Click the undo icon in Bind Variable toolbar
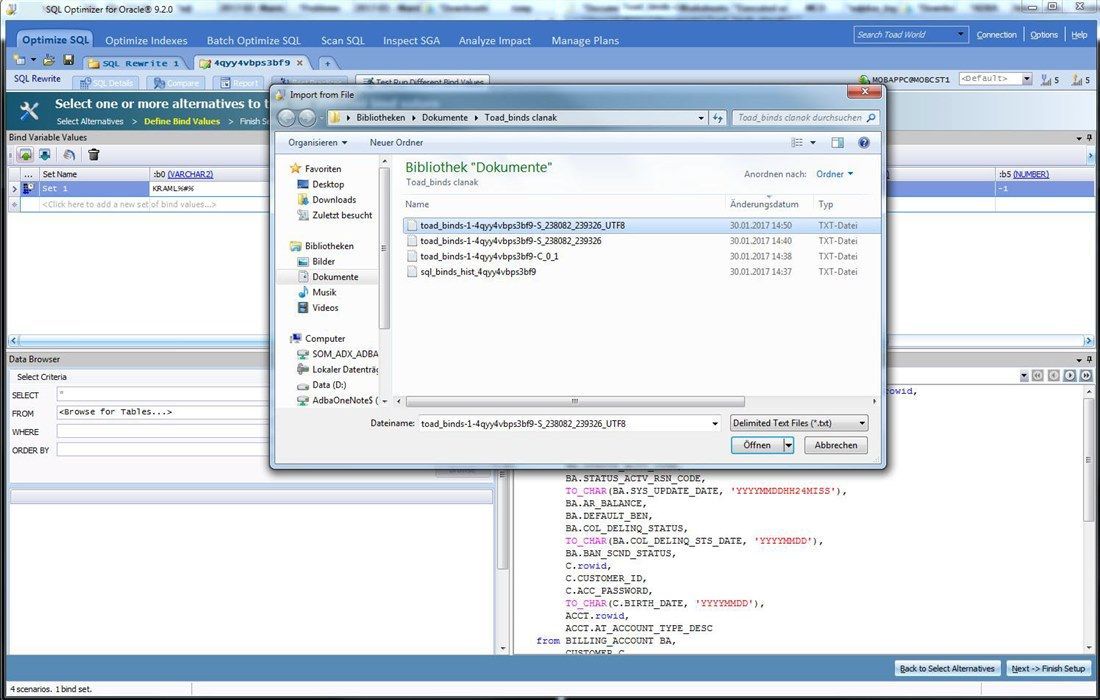 (69, 154)
